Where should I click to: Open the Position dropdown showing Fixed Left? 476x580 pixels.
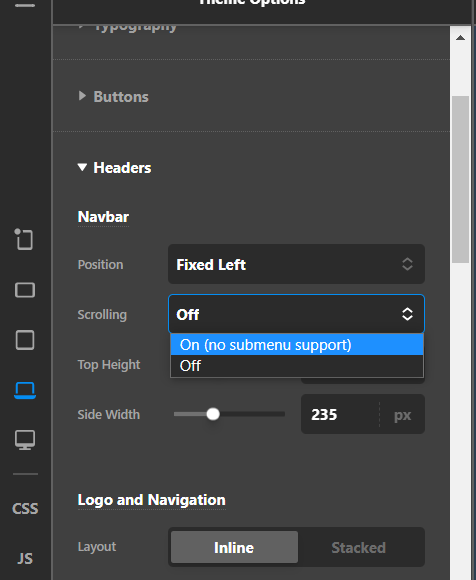tap(296, 264)
